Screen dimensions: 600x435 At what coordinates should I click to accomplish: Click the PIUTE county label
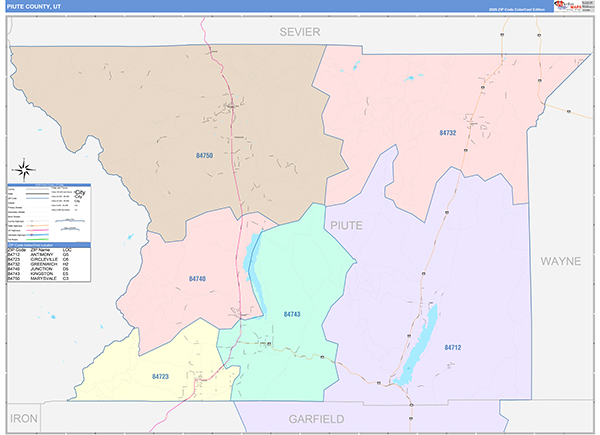tap(346, 225)
